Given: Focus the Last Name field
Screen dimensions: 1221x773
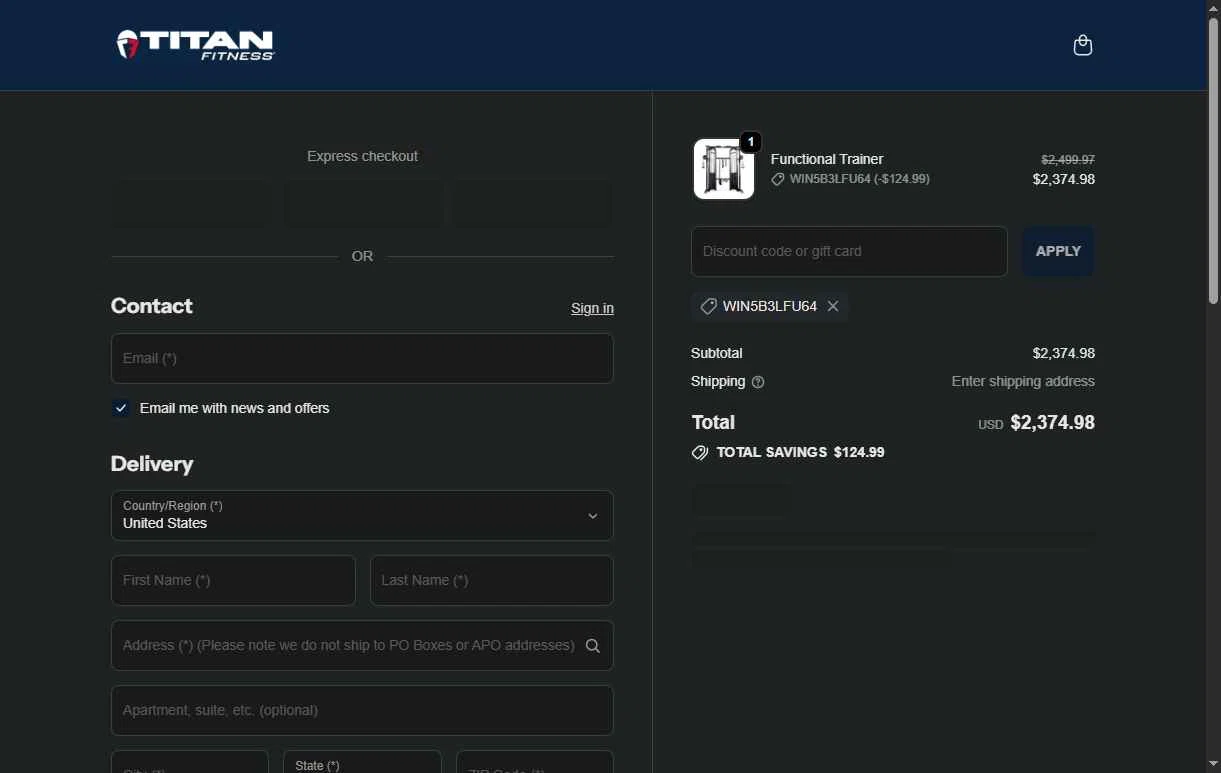Looking at the screenshot, I should pyautogui.click(x=491, y=580).
